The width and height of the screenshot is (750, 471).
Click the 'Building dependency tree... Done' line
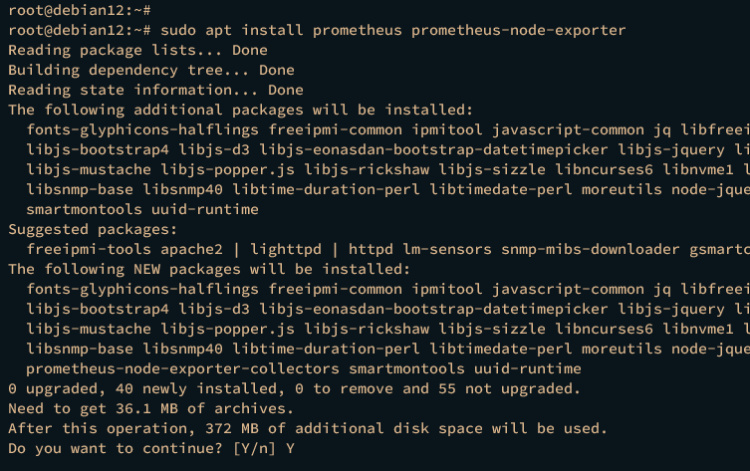[151, 70]
